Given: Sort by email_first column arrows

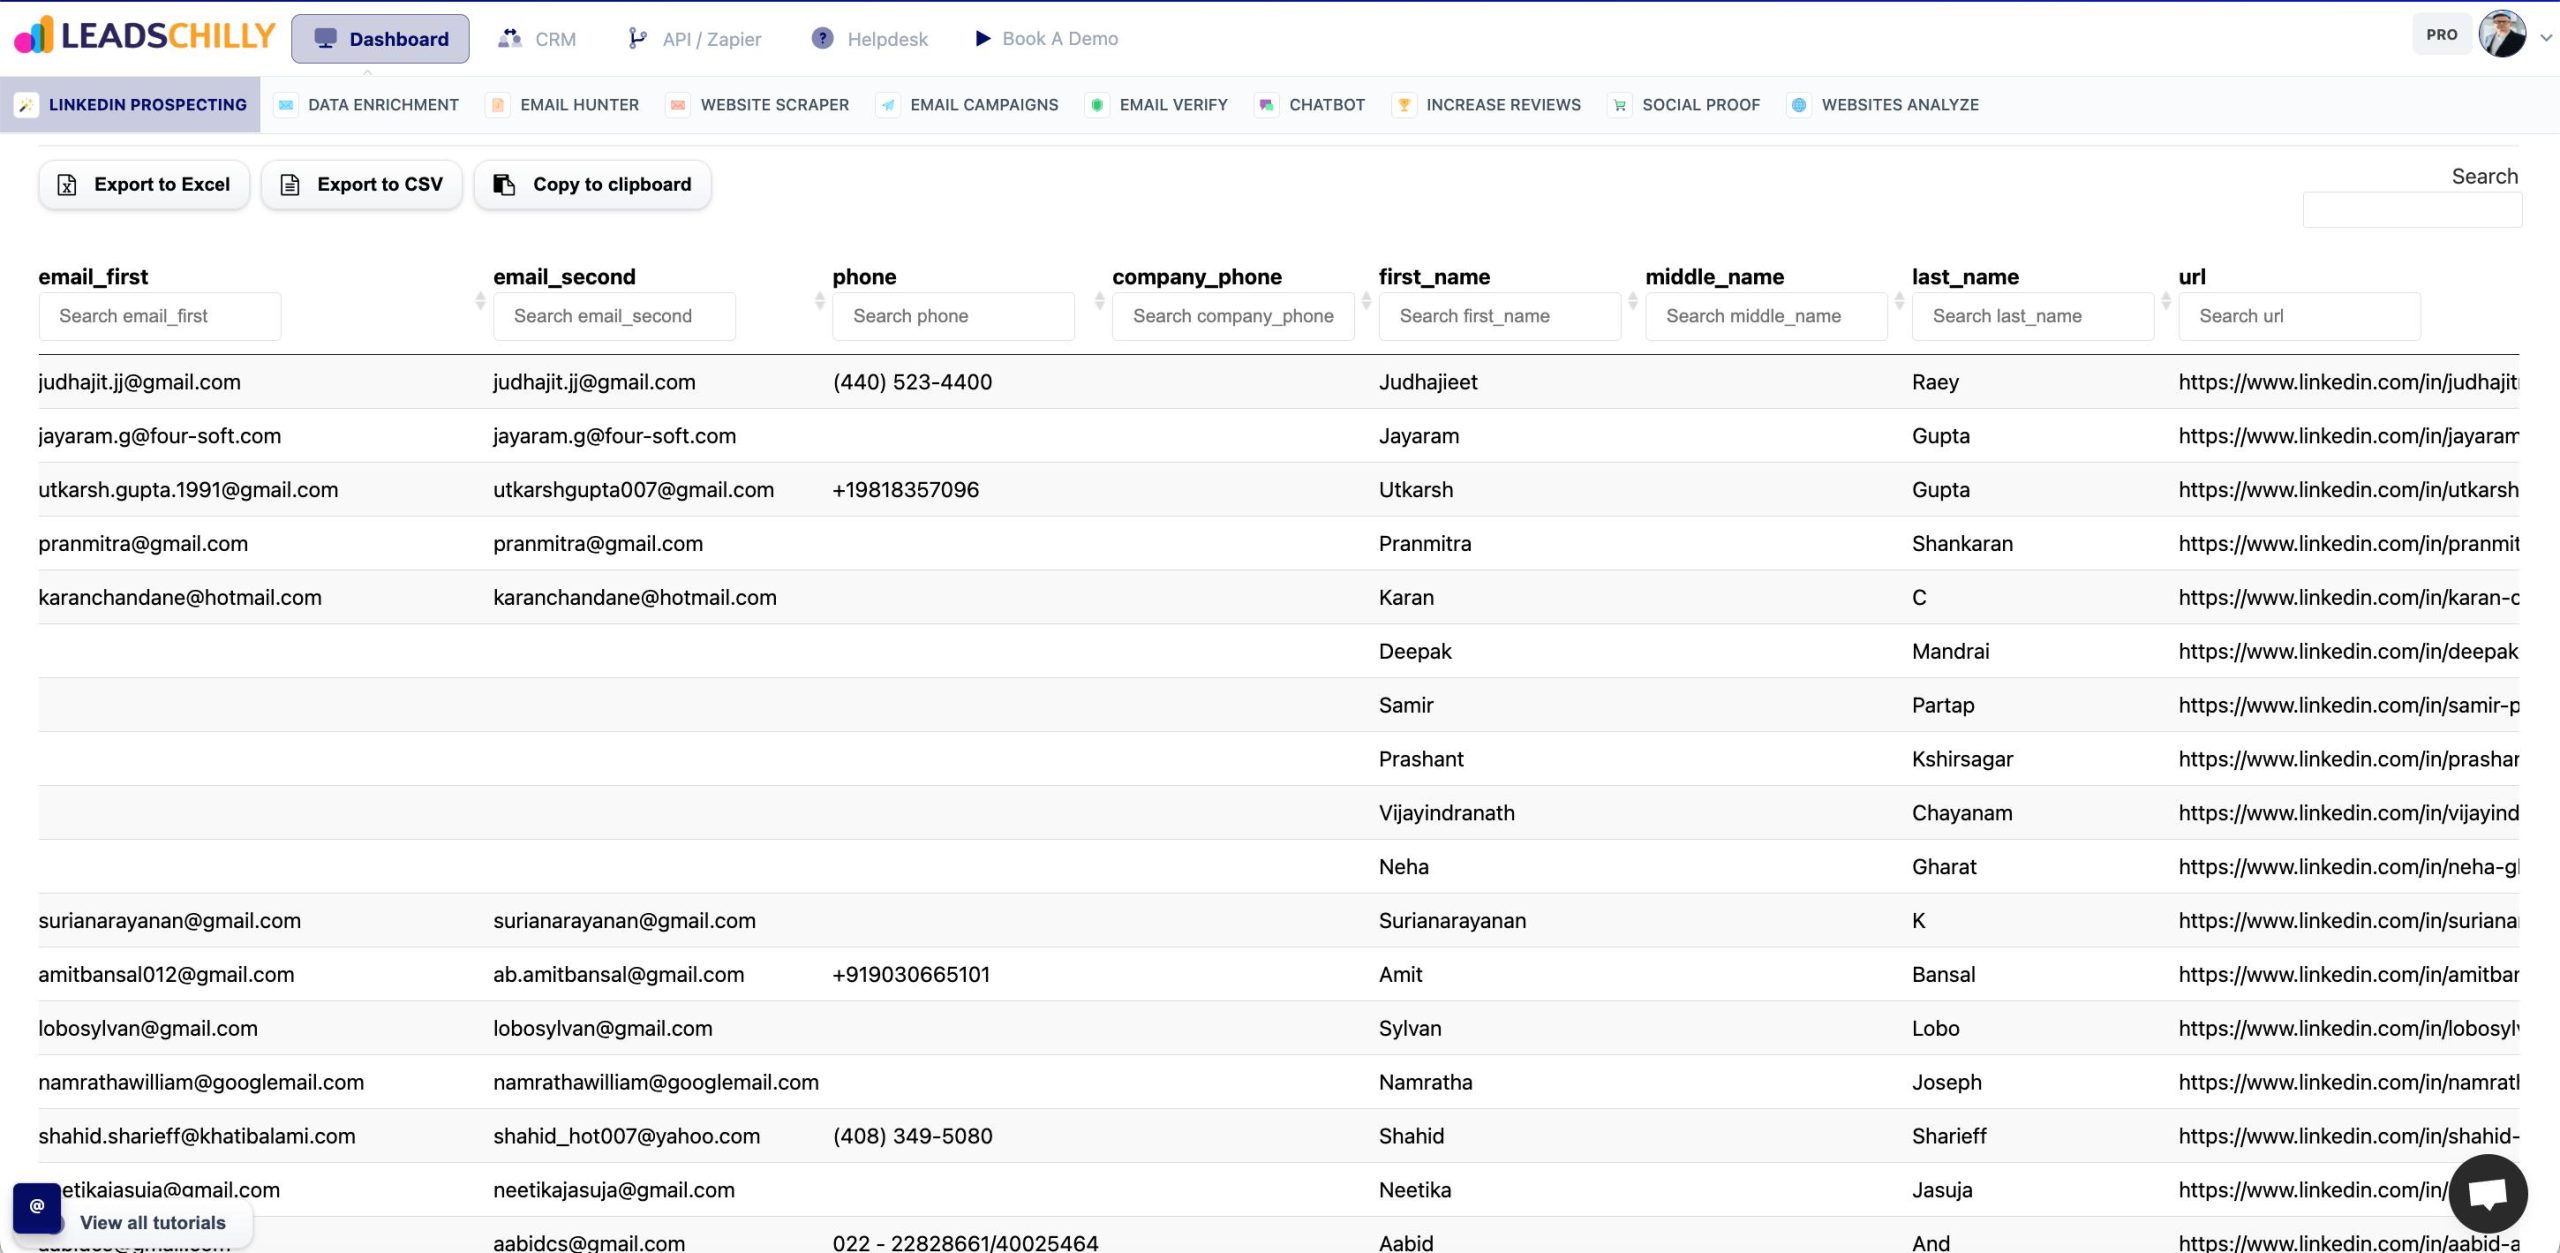Looking at the screenshot, I should pos(480,300).
